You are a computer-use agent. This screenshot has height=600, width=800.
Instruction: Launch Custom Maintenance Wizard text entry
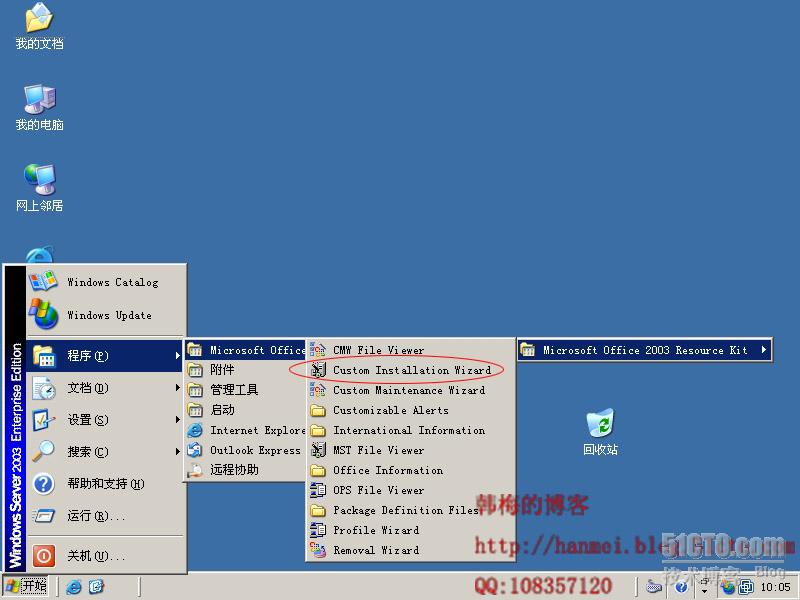[409, 390]
